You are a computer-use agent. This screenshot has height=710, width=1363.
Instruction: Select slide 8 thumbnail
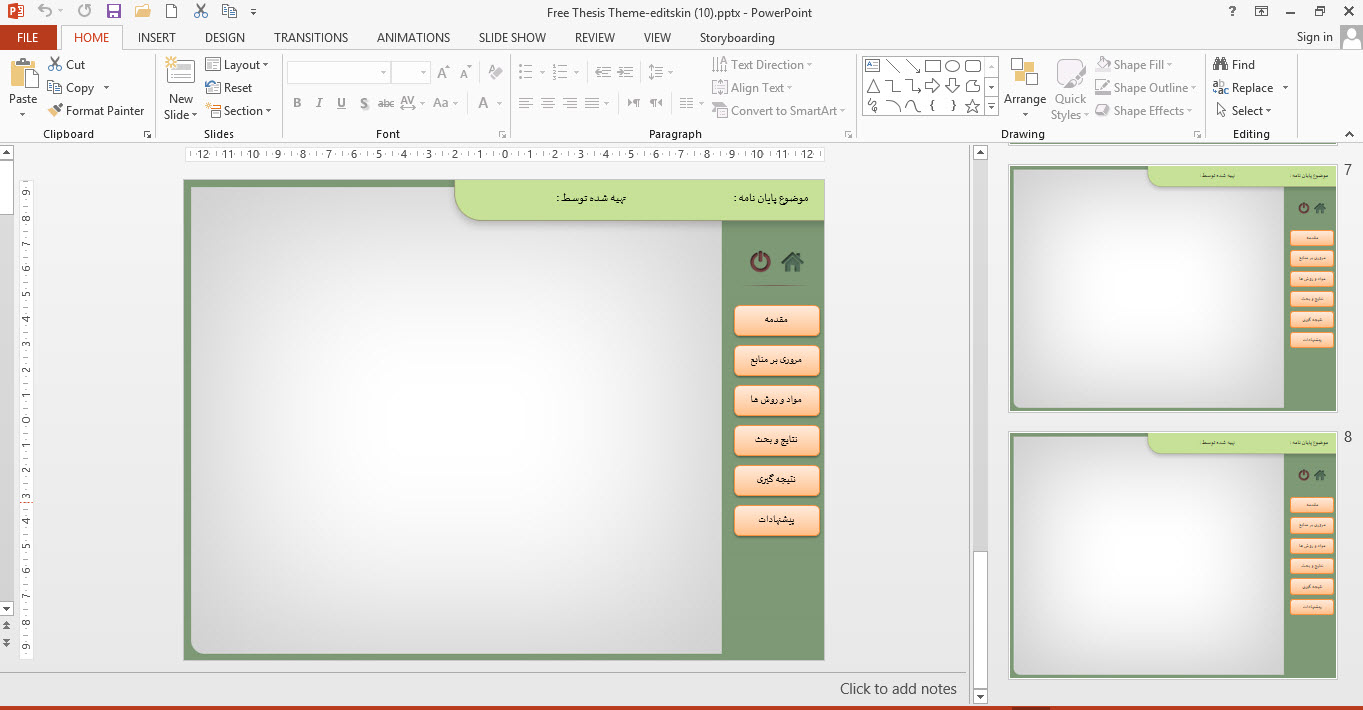[1173, 555]
